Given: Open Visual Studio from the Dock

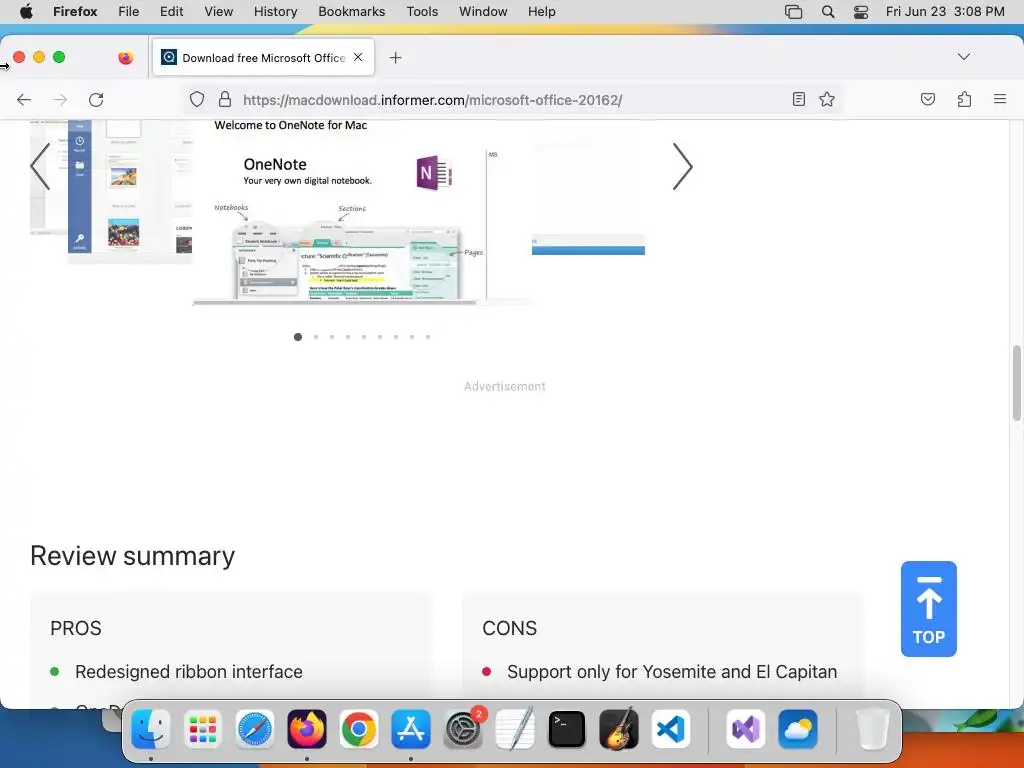Looking at the screenshot, I should coord(746,729).
